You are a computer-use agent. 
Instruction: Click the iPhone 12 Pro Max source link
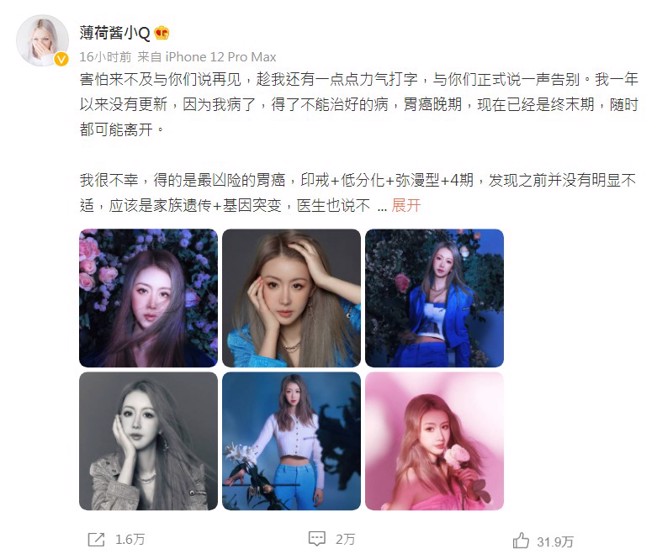[220, 56]
